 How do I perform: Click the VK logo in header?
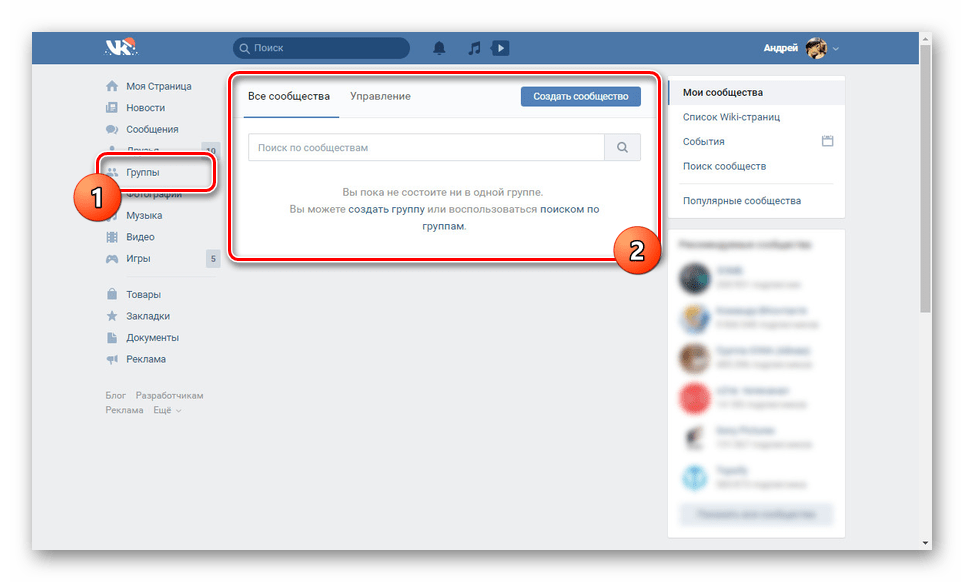[x=120, y=47]
